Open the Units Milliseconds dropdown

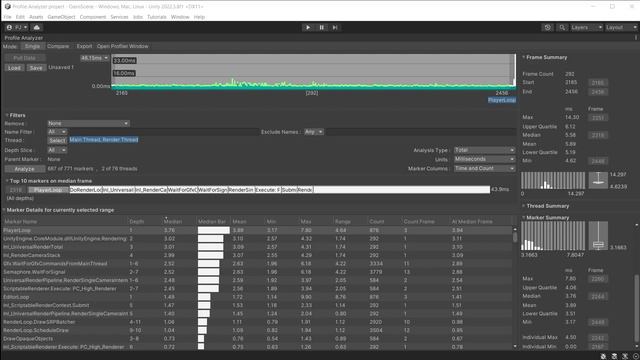coord(484,159)
